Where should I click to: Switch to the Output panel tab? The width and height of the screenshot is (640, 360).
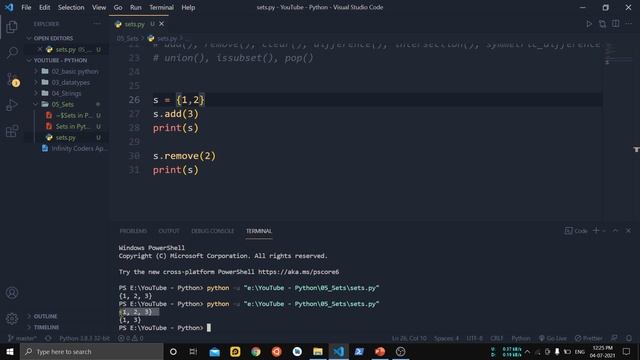[x=169, y=231]
